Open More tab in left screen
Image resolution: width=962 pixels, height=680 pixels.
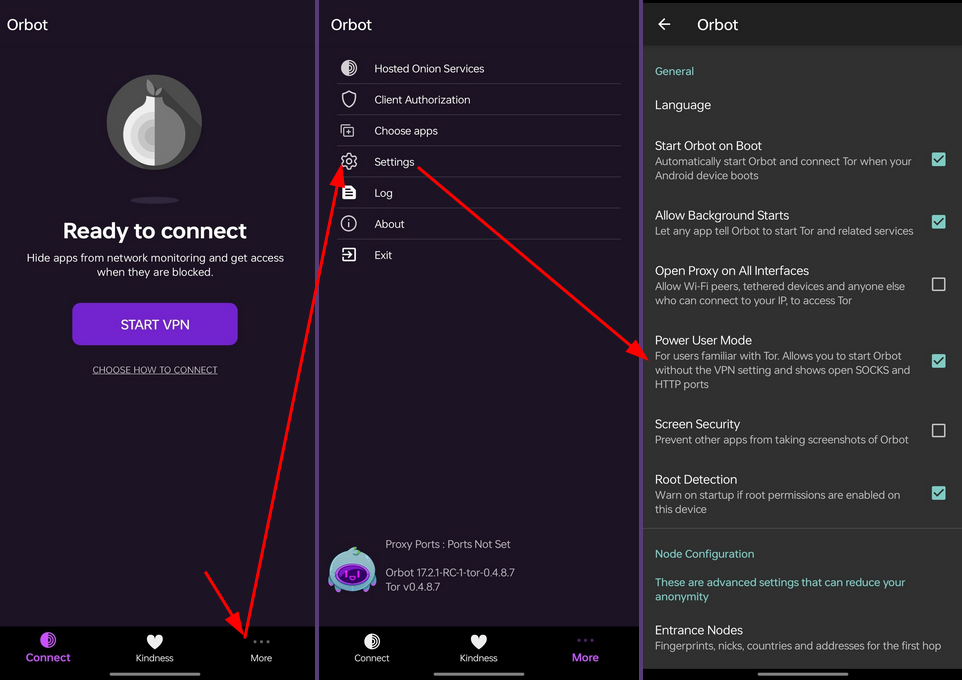click(261, 649)
